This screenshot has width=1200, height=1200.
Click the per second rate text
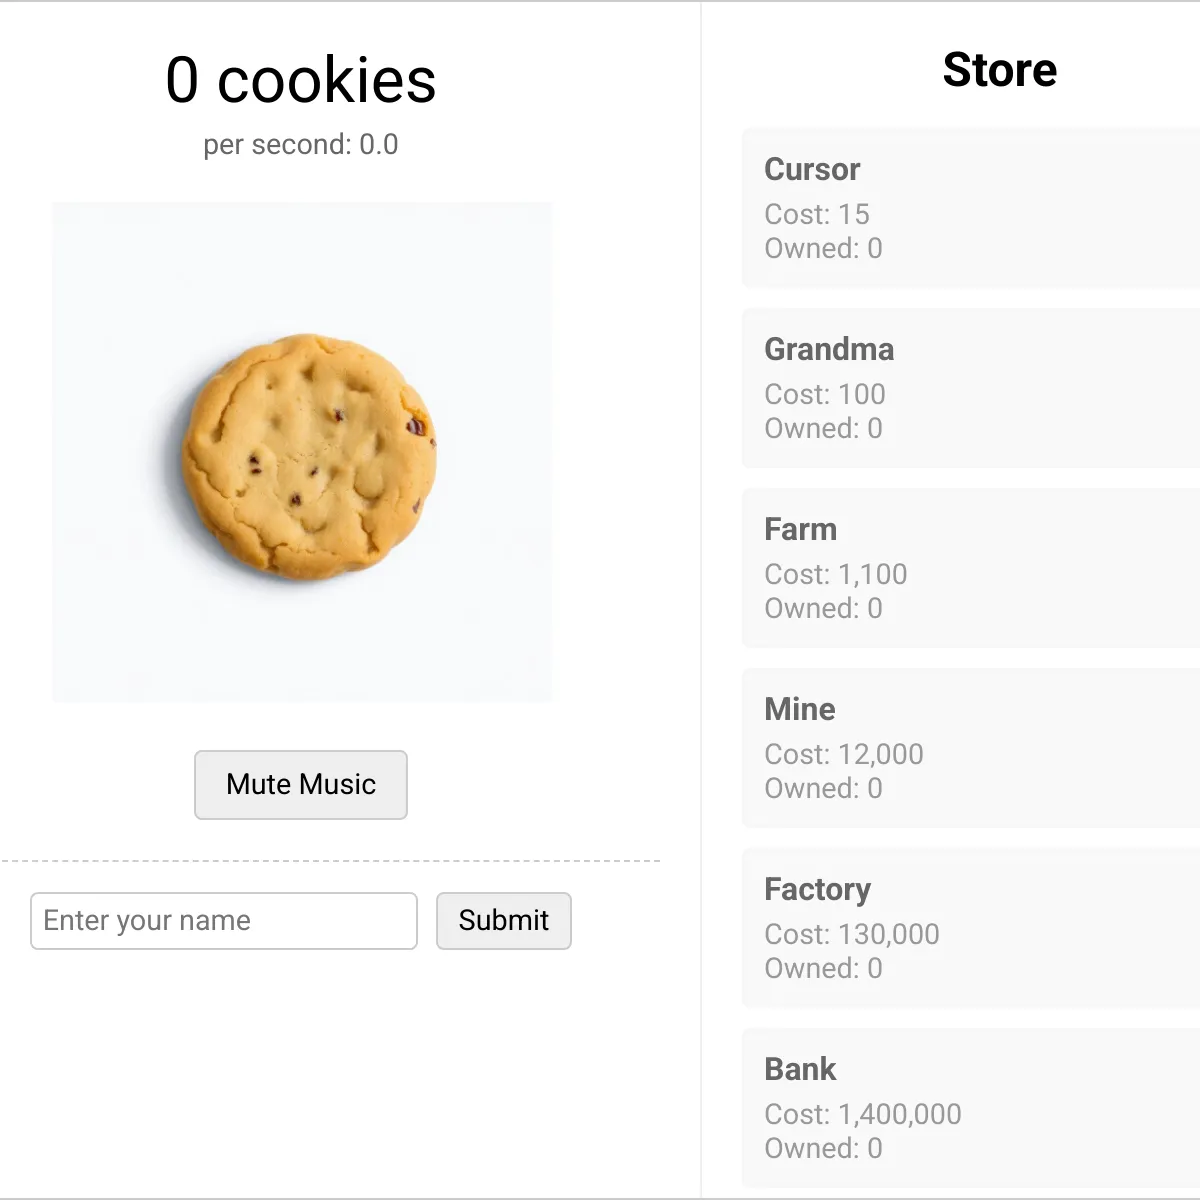point(301,145)
